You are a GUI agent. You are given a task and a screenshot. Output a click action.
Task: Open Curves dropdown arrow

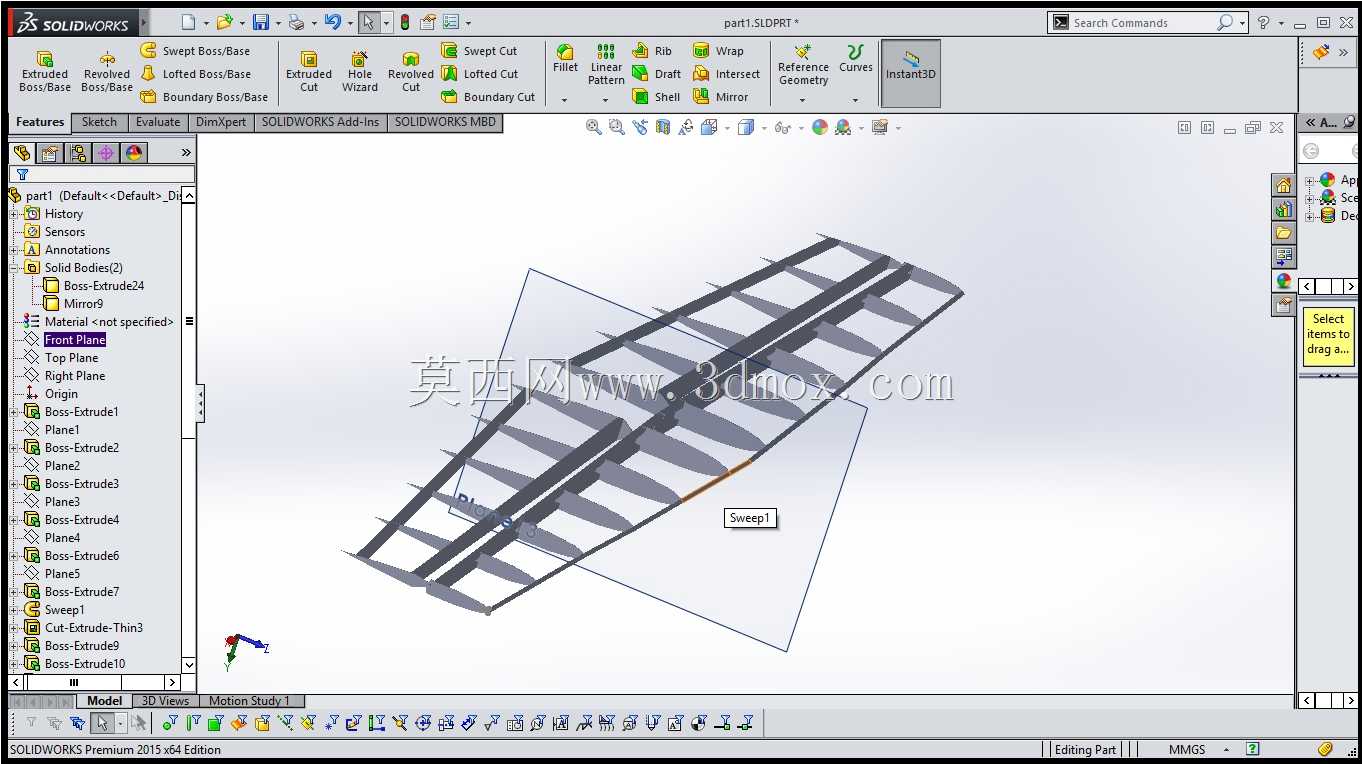(x=855, y=100)
